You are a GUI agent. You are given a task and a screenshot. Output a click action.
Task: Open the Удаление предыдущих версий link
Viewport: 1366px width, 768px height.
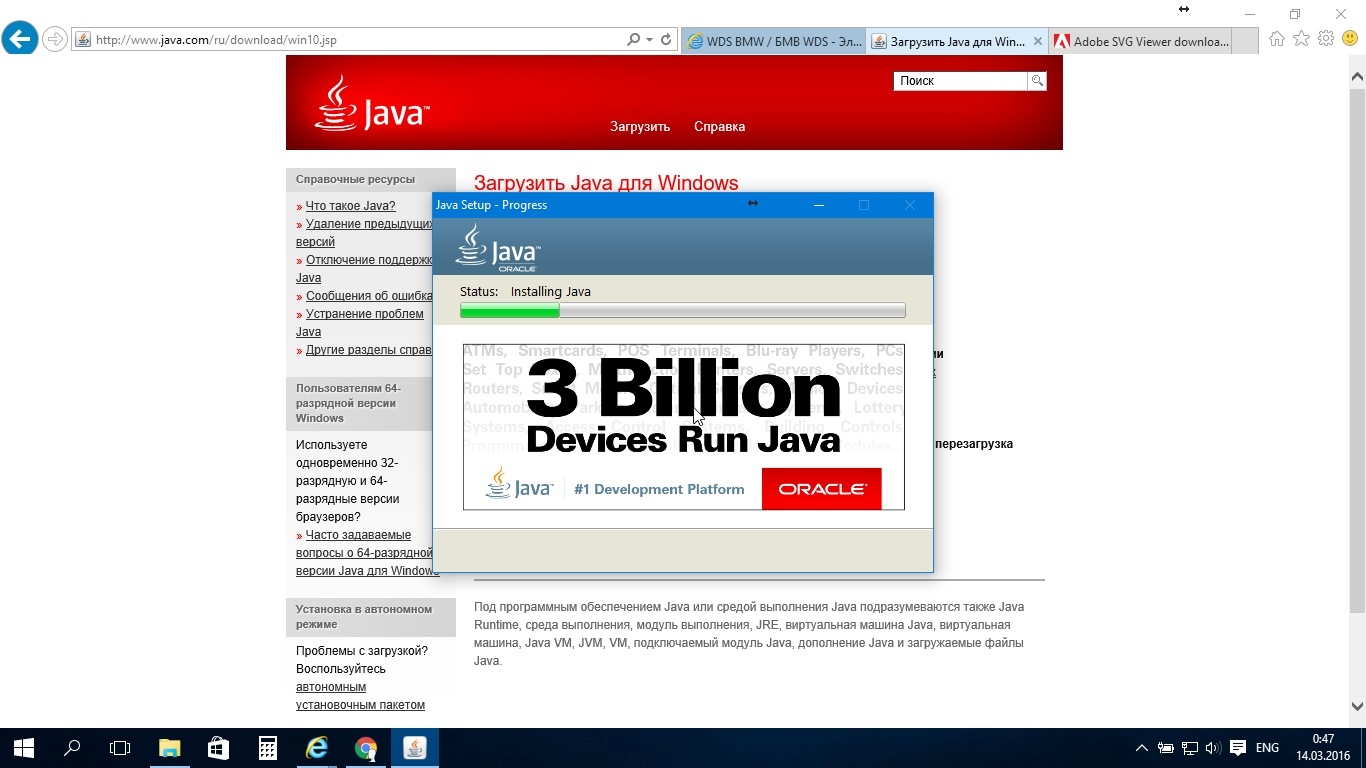coord(364,233)
